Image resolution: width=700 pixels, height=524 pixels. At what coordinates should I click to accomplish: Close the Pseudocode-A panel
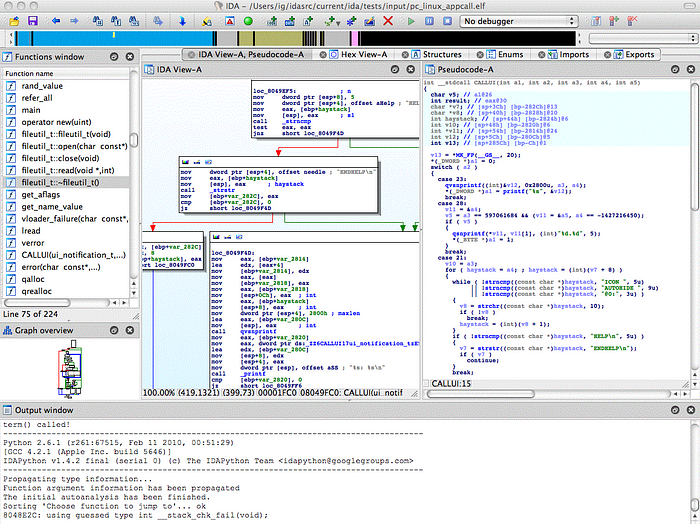pos(691,69)
